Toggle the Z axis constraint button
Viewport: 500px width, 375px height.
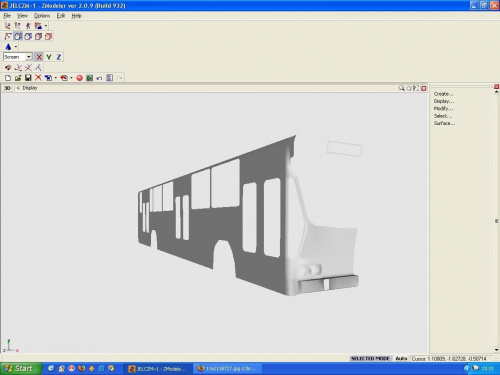[59, 57]
